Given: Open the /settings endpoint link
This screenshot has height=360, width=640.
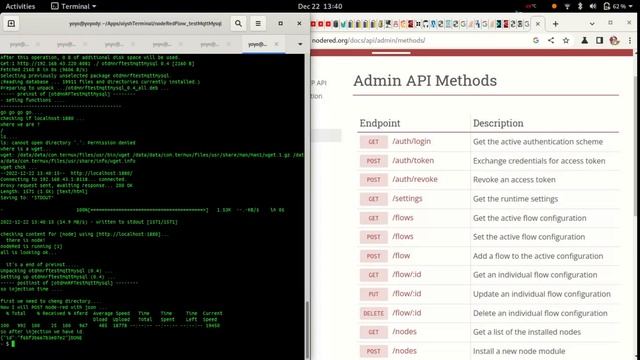Looking at the screenshot, I should (407, 198).
